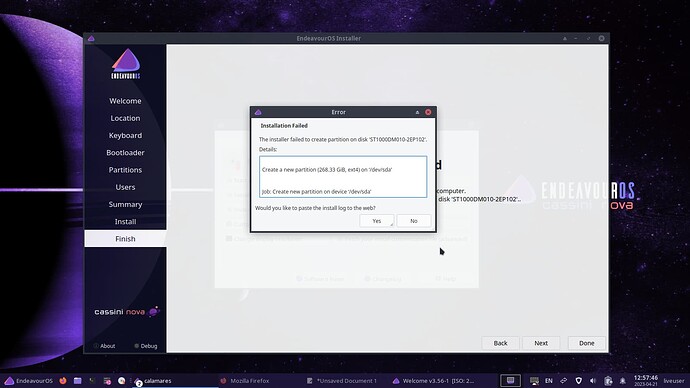Switch to the Welcome v3.56-1 taskbar window
Viewport: 690px width, 388px height.
433,381
